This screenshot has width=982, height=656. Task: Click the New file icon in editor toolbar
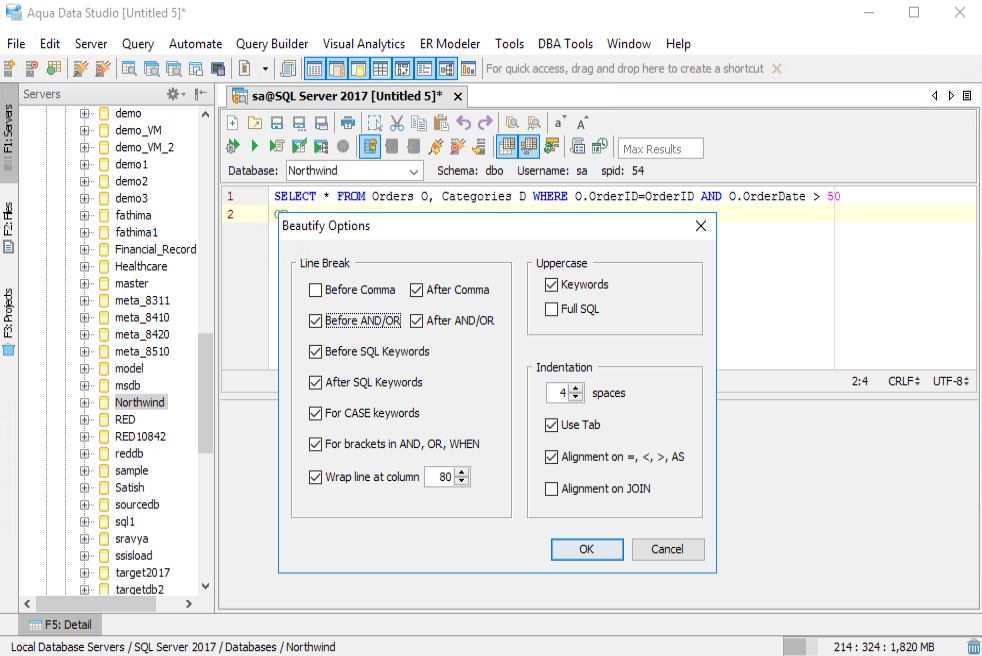coord(232,123)
